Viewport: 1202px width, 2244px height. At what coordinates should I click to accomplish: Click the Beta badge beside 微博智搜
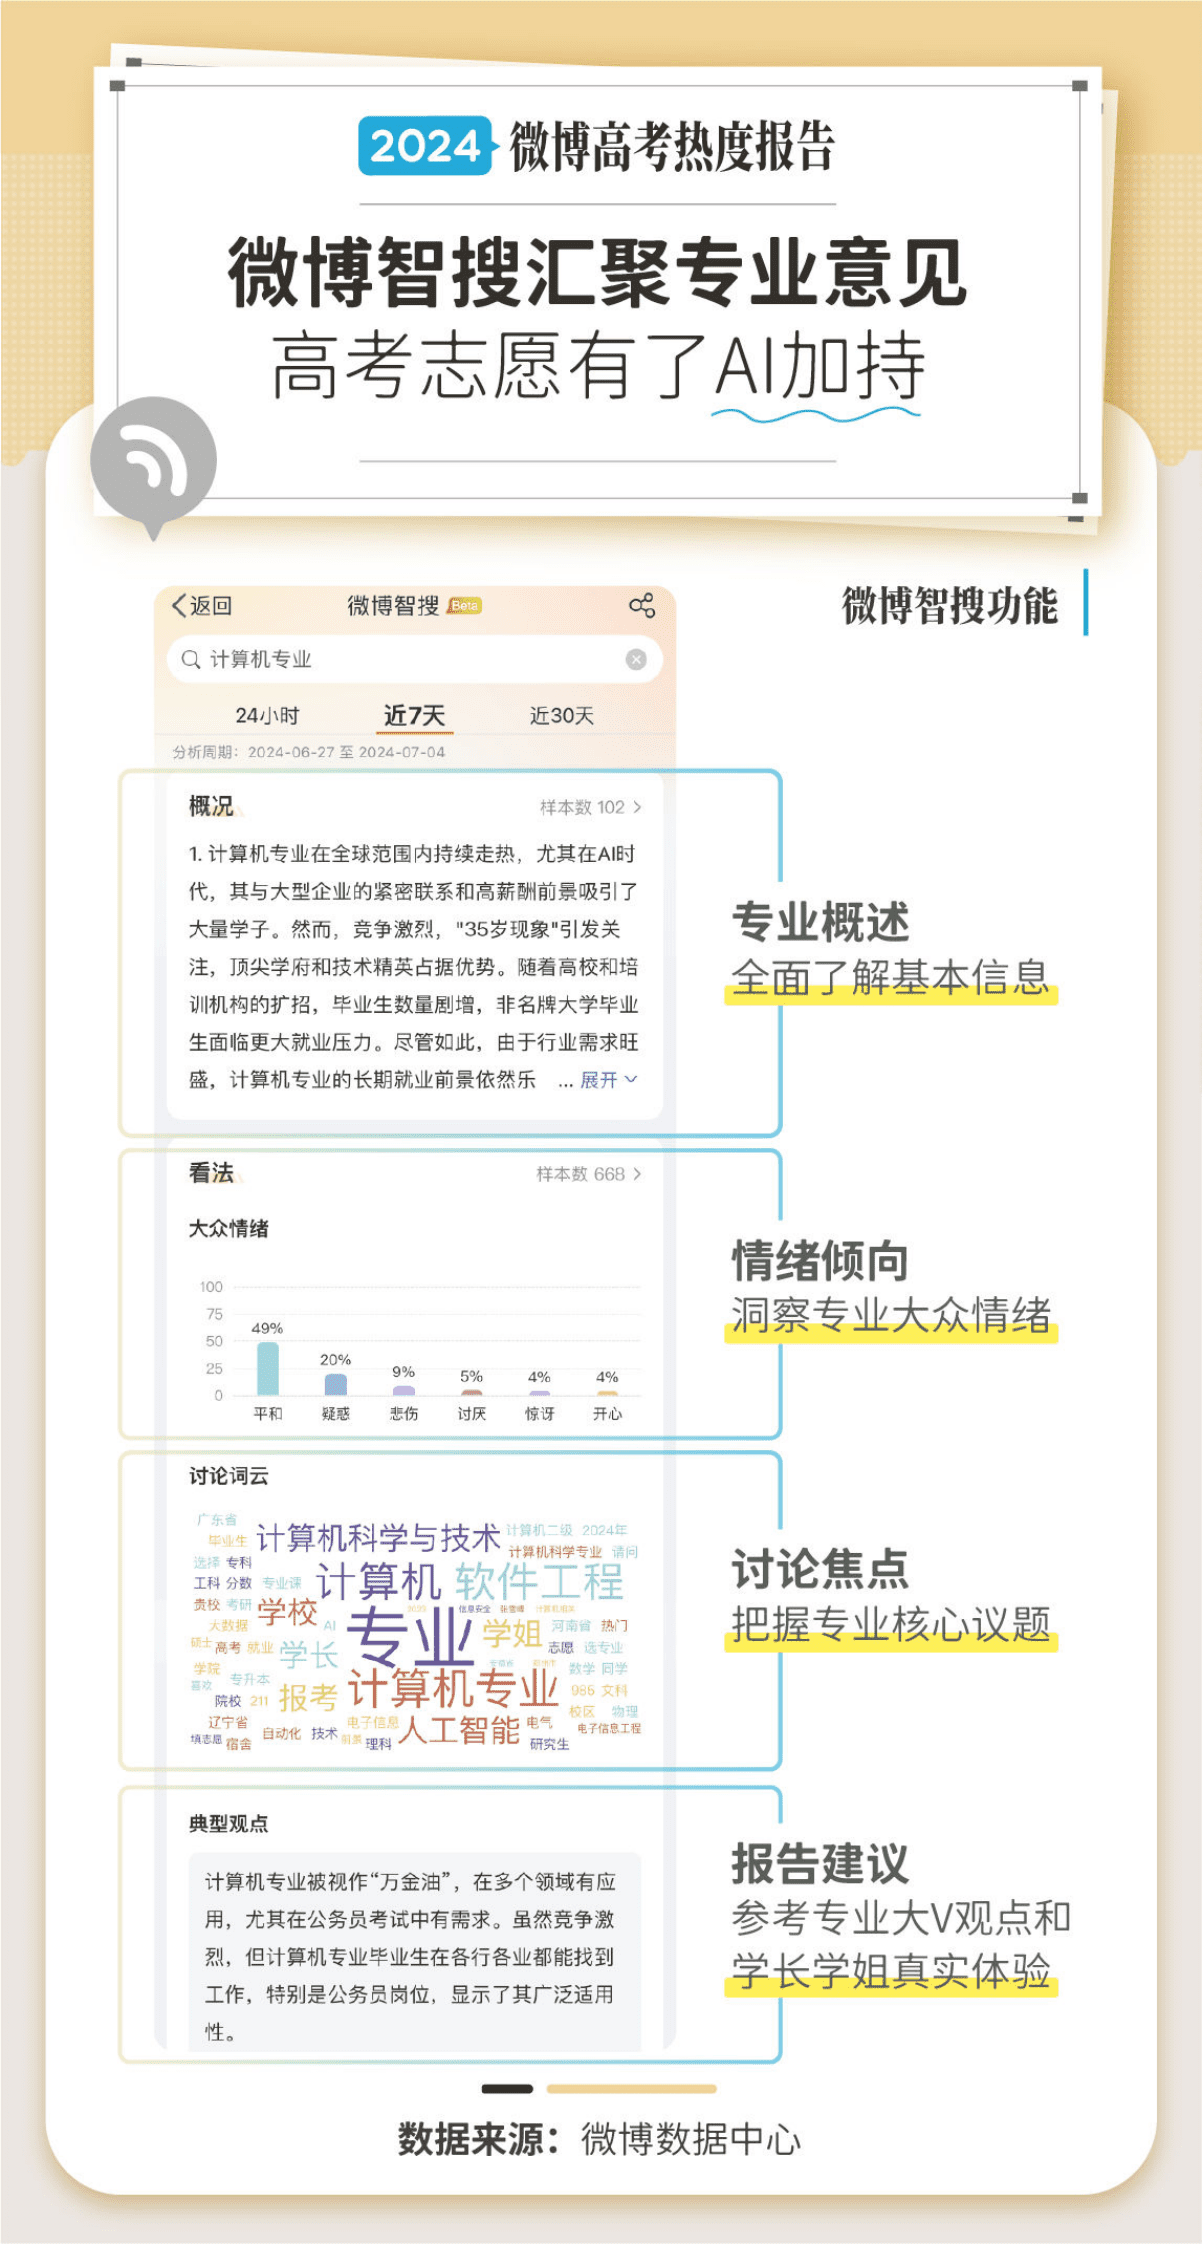pyautogui.click(x=465, y=605)
